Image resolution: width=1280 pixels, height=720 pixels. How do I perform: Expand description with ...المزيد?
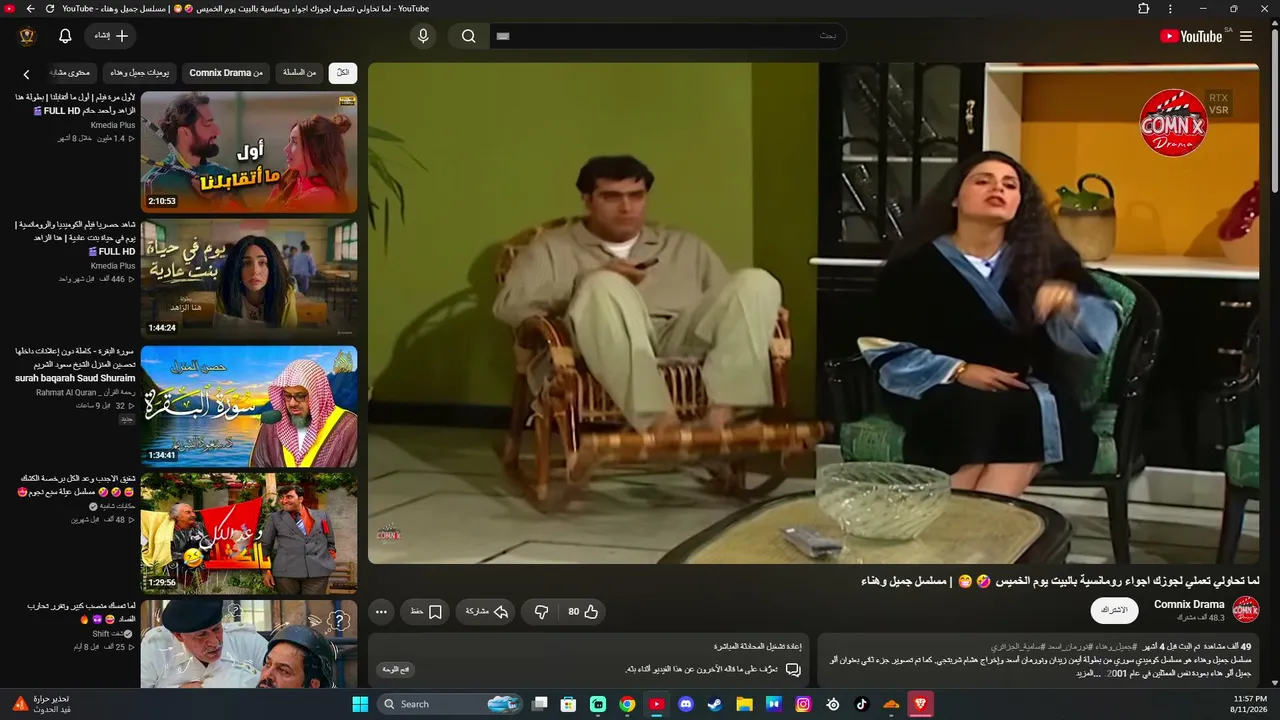(x=1087, y=674)
